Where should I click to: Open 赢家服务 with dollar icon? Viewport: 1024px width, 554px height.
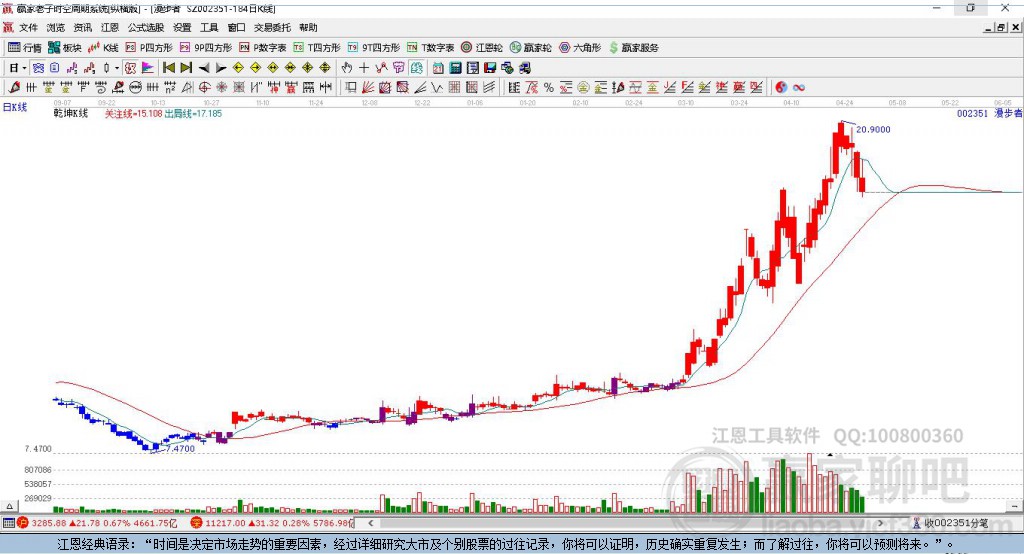(x=633, y=48)
